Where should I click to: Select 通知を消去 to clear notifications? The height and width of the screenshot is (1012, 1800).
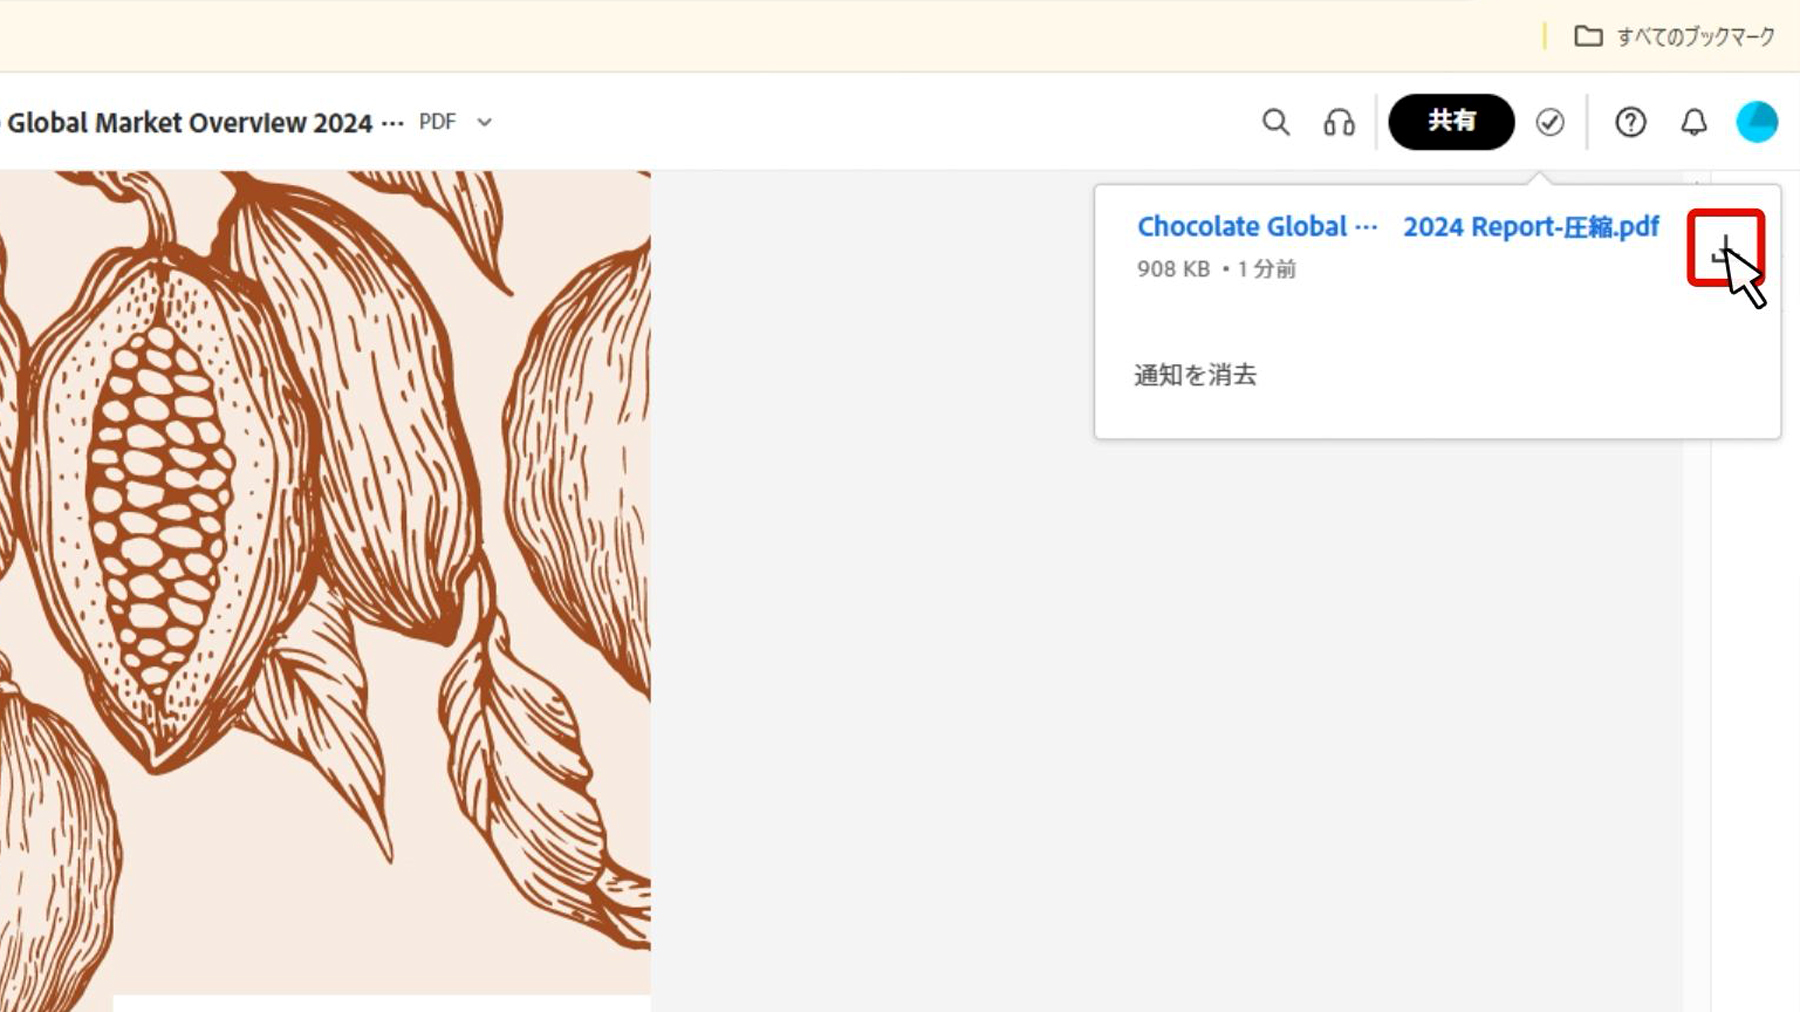pos(1195,375)
